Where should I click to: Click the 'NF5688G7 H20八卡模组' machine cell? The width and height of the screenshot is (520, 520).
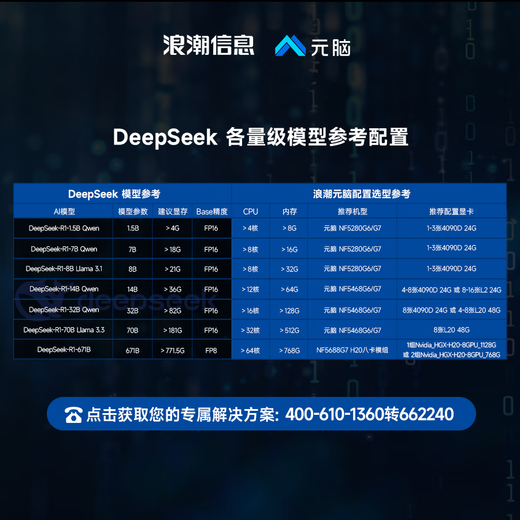[352, 350]
